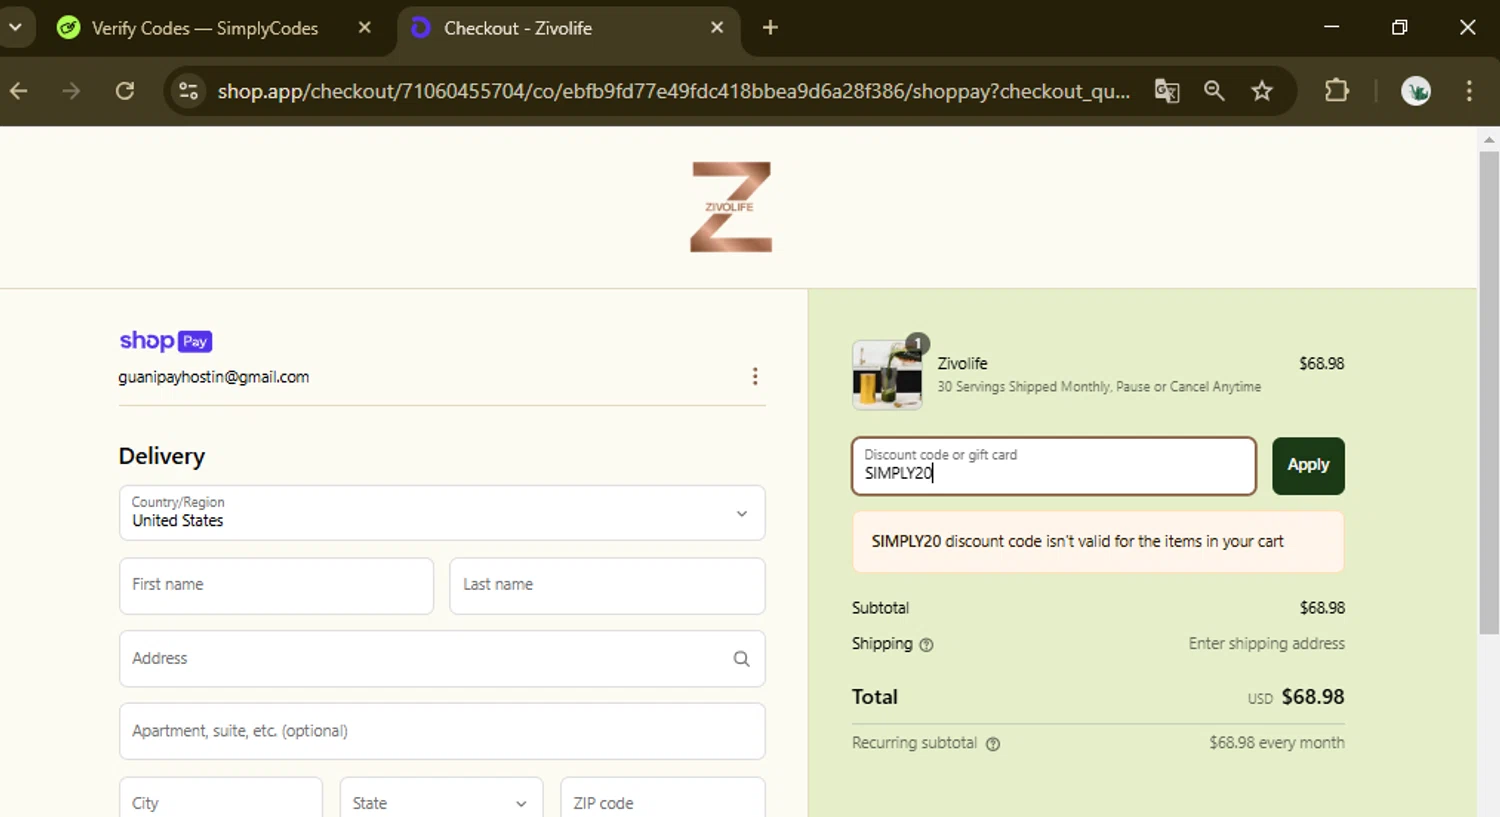The height and width of the screenshot is (817, 1500).
Task: Open account options menu beside email
Action: point(755,376)
